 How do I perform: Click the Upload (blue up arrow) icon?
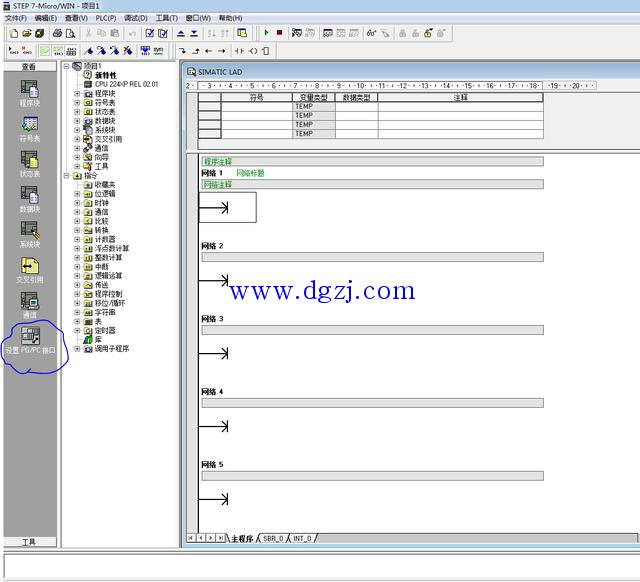click(181, 33)
